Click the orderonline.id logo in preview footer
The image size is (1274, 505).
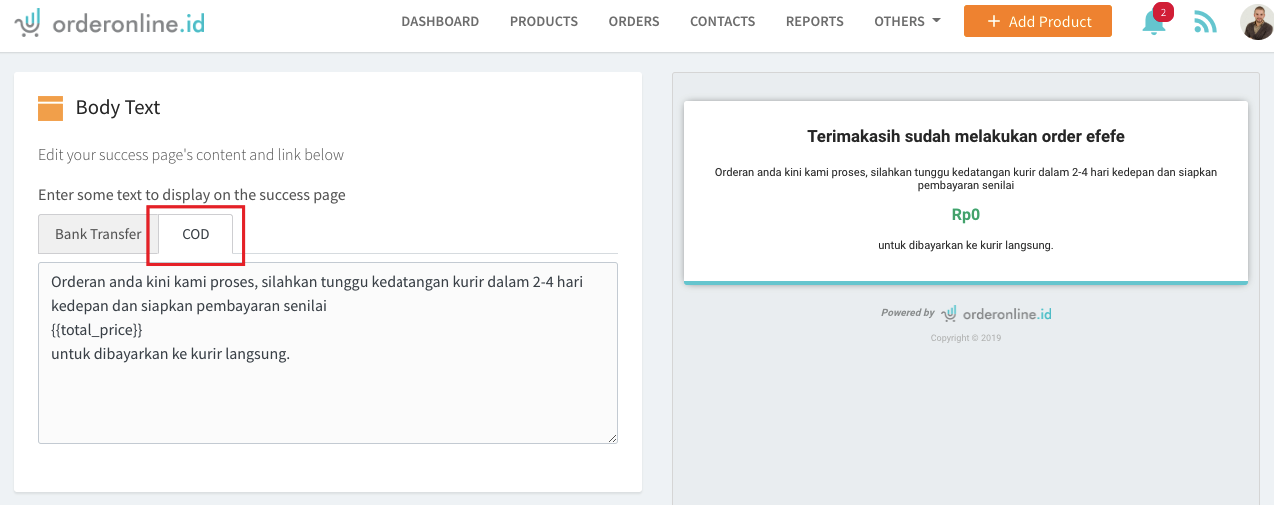996,313
